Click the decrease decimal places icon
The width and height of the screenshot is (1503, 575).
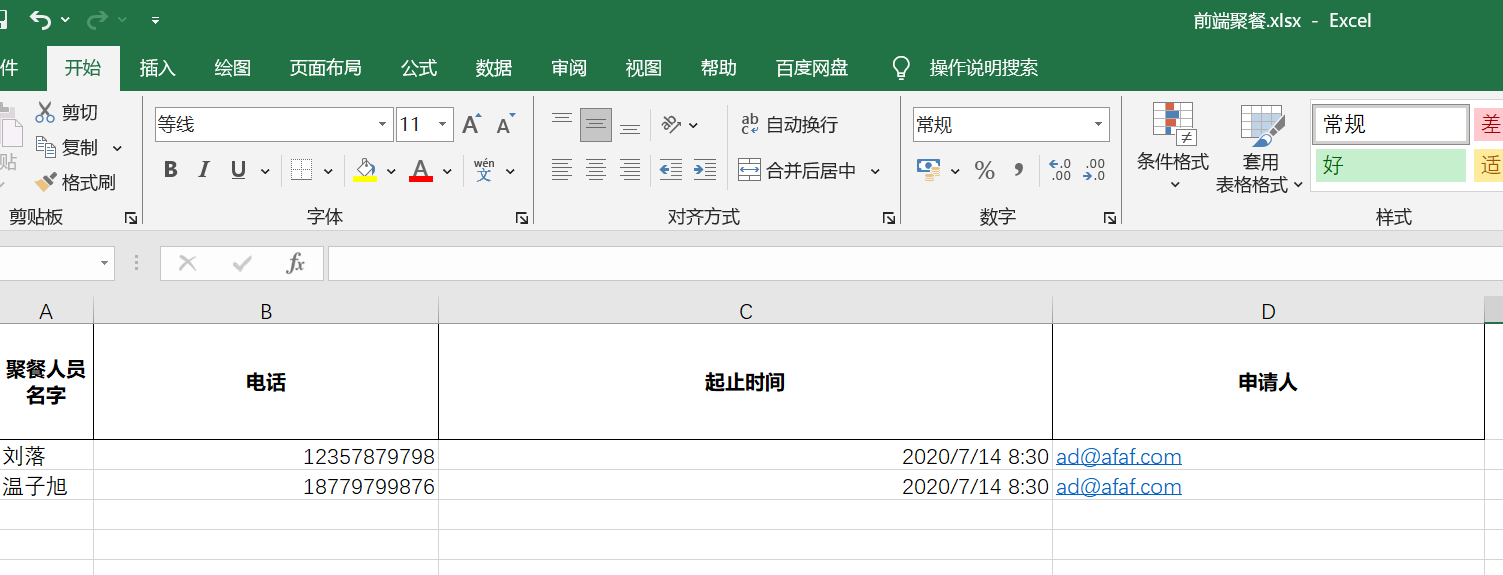click(x=1095, y=170)
